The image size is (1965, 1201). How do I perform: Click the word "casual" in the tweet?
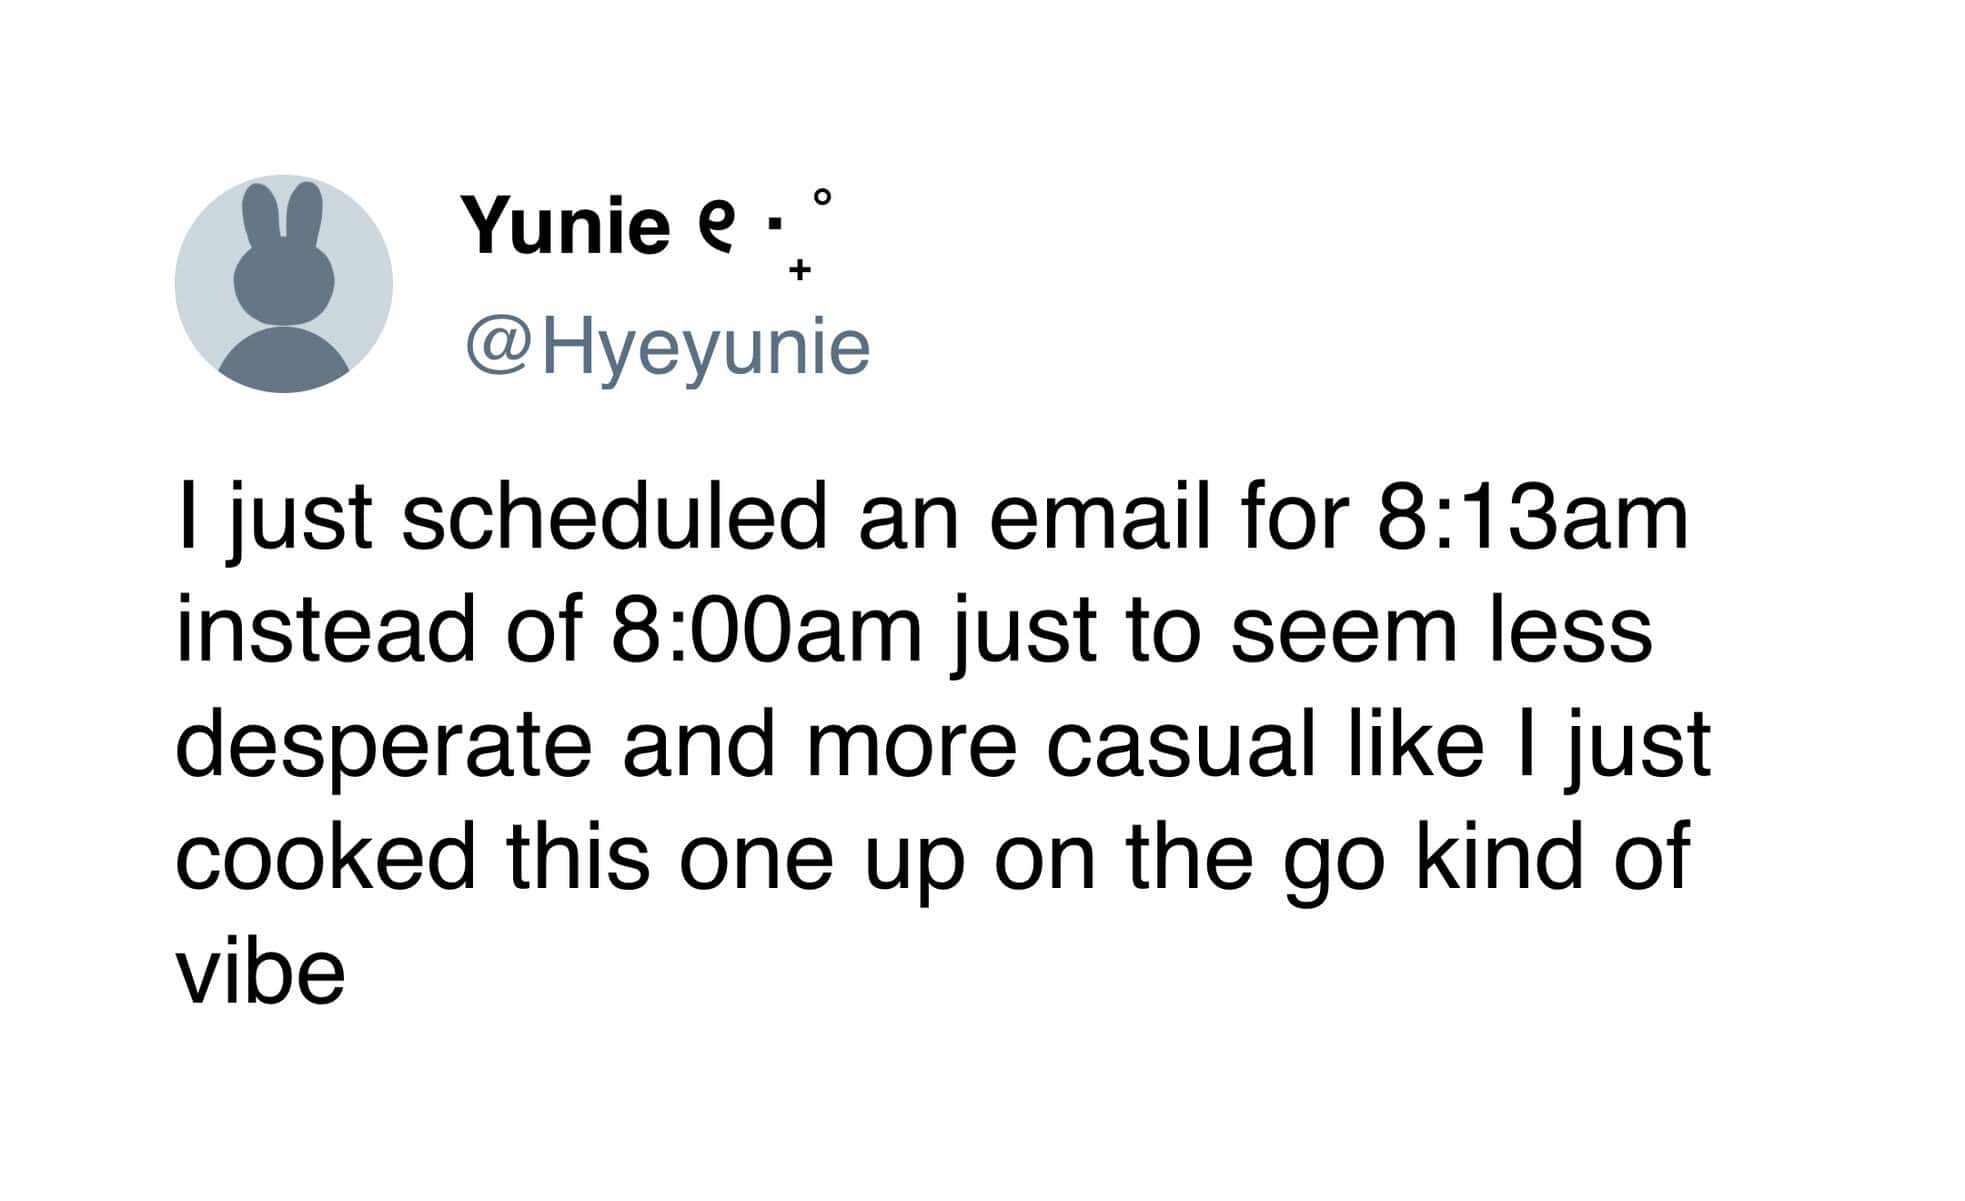coord(1180,745)
